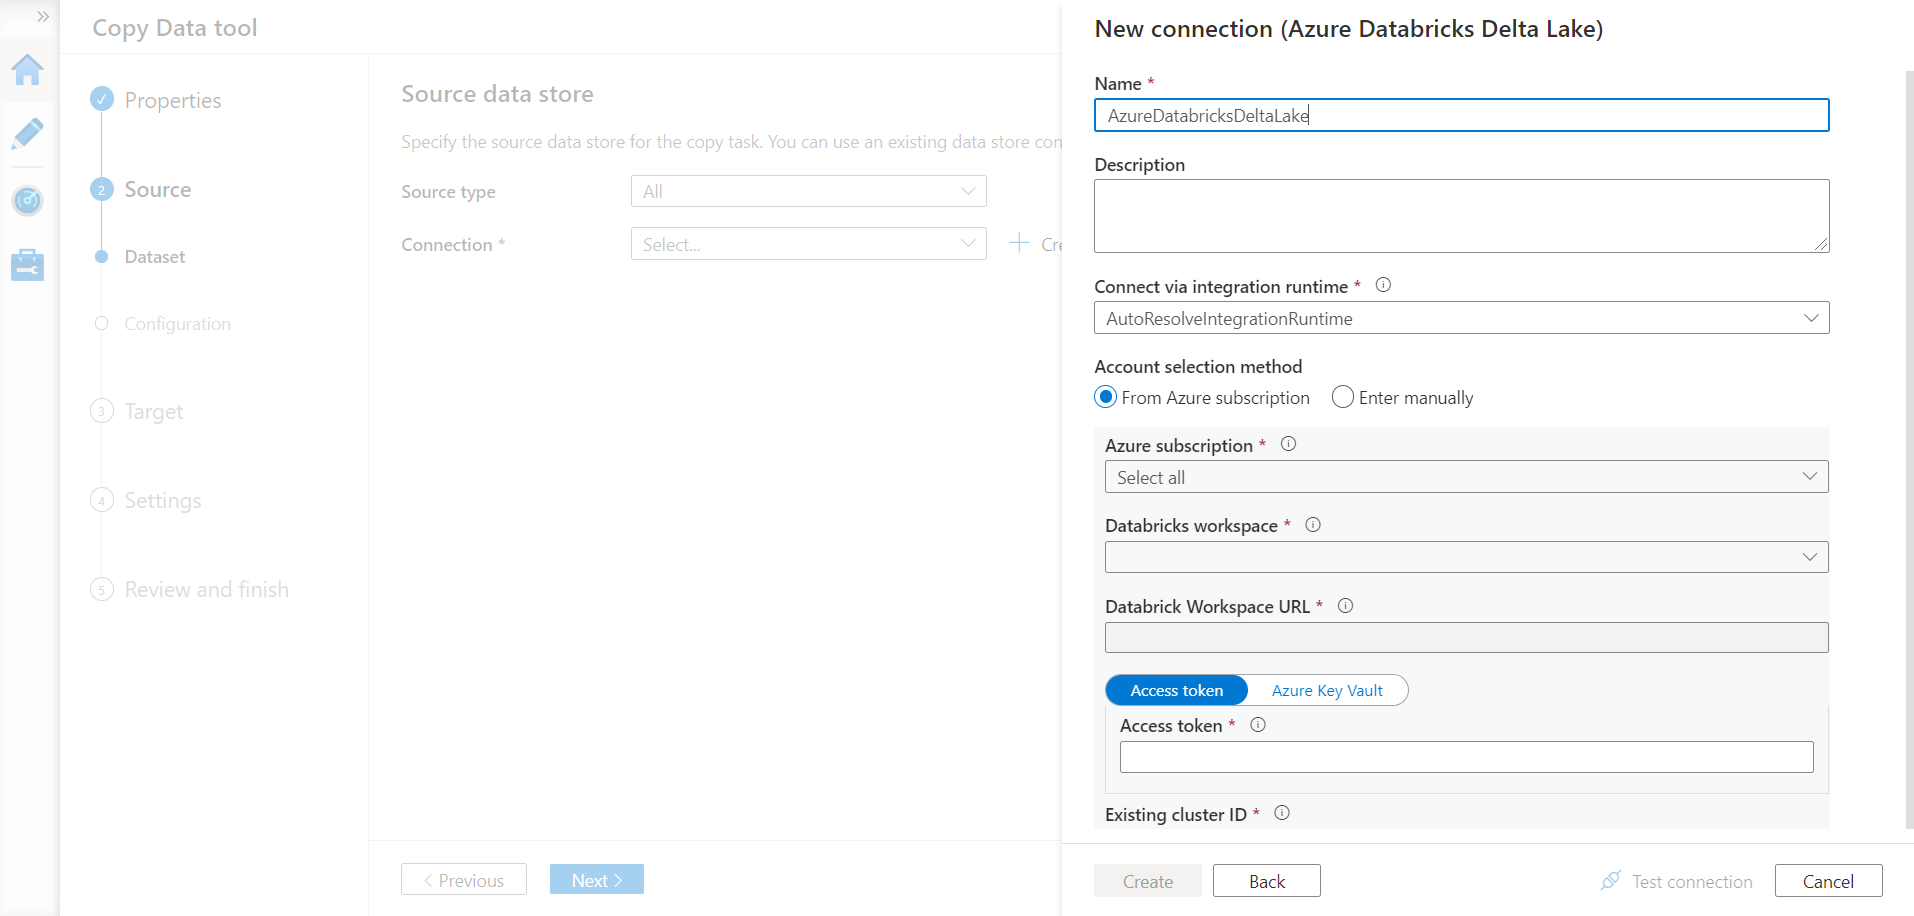The image size is (1914, 916).
Task: Switch to the Access token tab
Action: pos(1177,691)
